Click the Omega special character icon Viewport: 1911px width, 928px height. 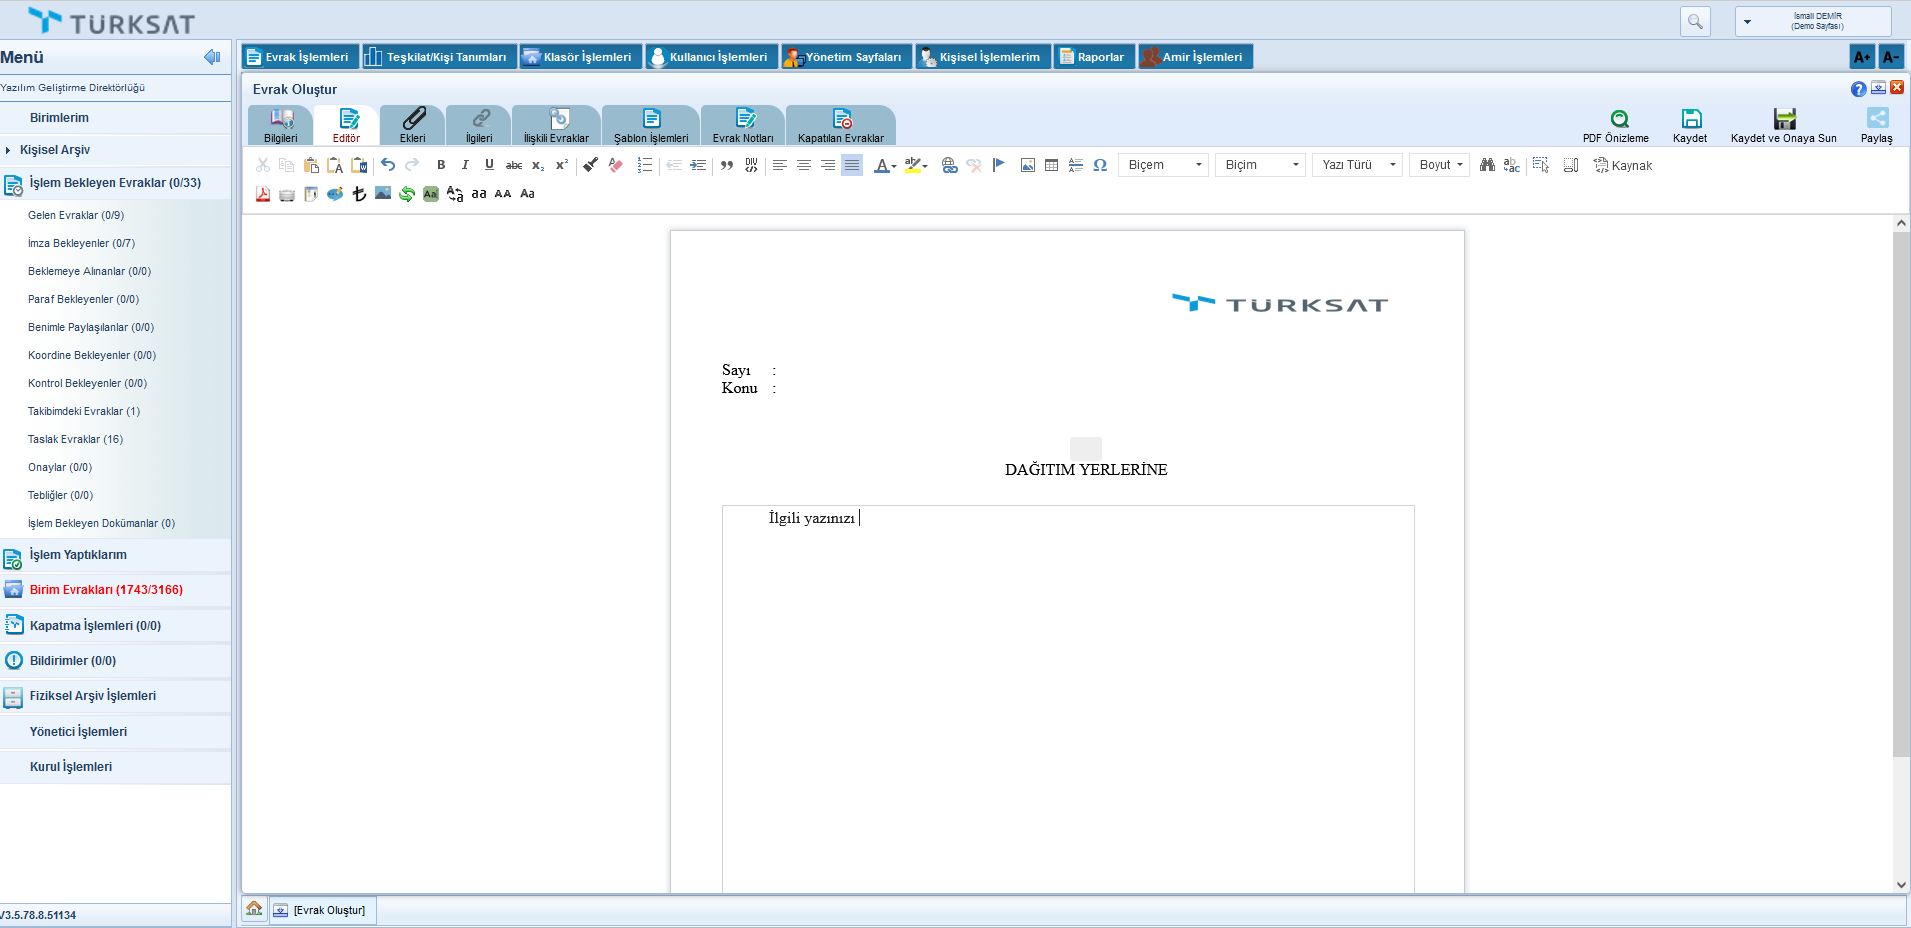pyautogui.click(x=1100, y=165)
